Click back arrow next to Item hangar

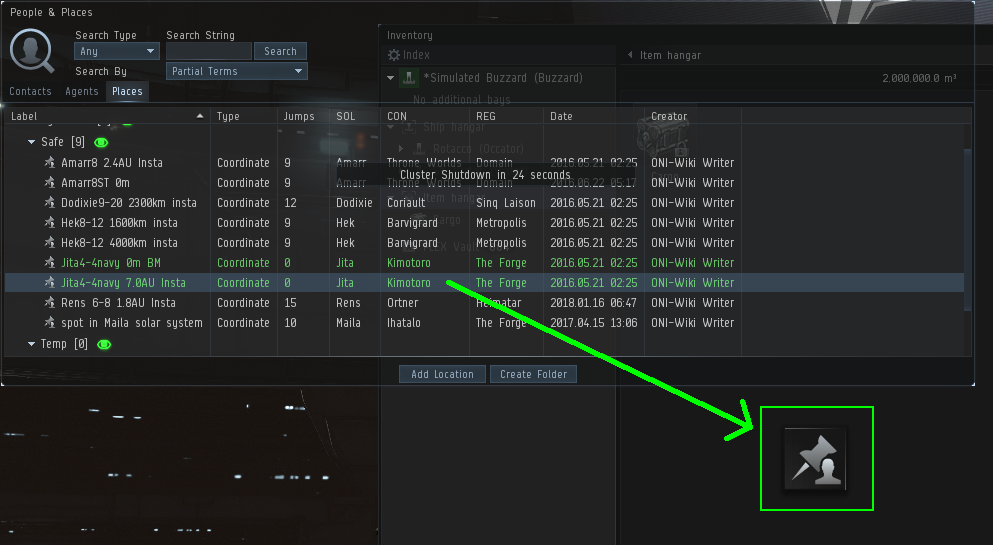pyautogui.click(x=630, y=55)
